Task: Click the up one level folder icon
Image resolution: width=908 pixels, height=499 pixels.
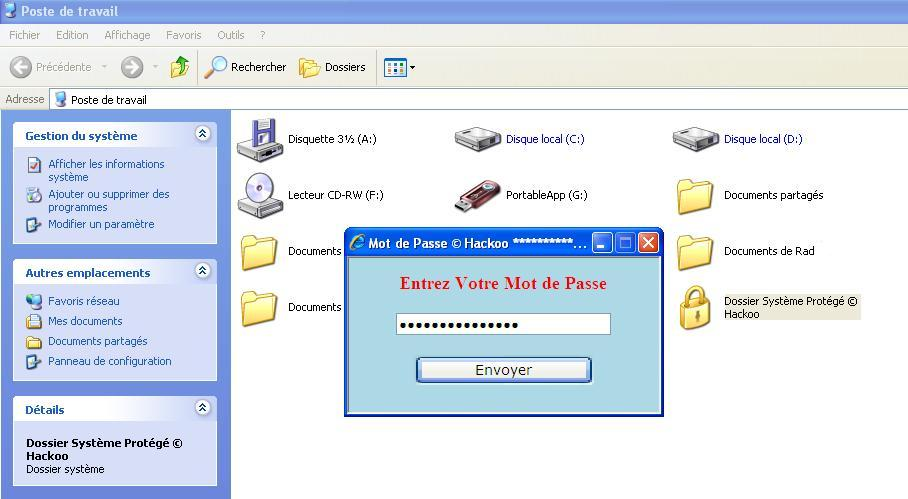Action: pos(180,67)
